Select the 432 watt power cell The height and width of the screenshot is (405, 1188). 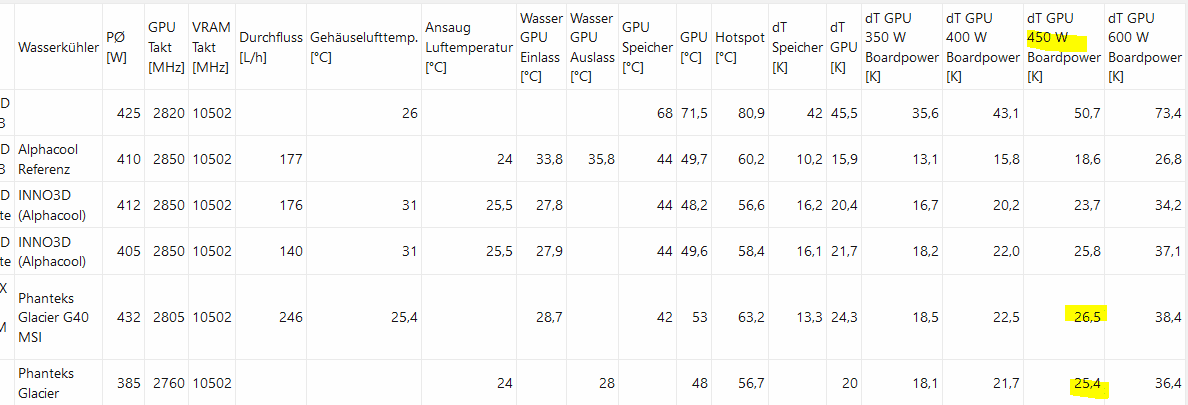tap(128, 317)
